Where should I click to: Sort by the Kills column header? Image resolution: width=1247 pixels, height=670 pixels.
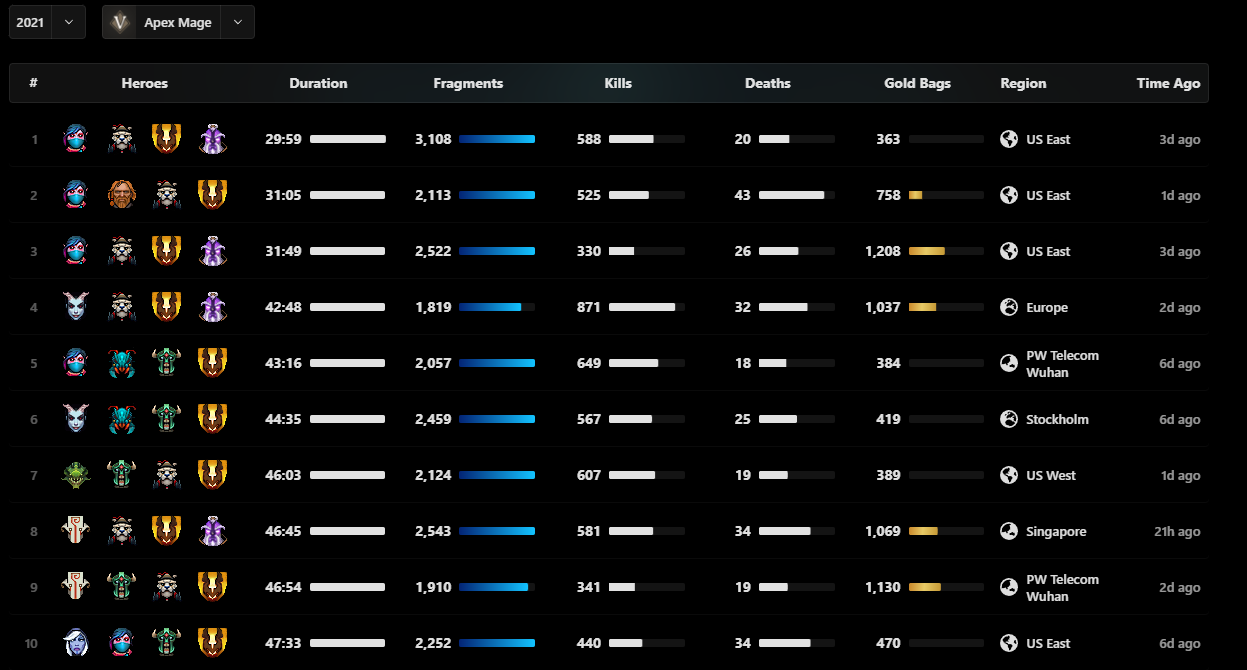tap(618, 83)
